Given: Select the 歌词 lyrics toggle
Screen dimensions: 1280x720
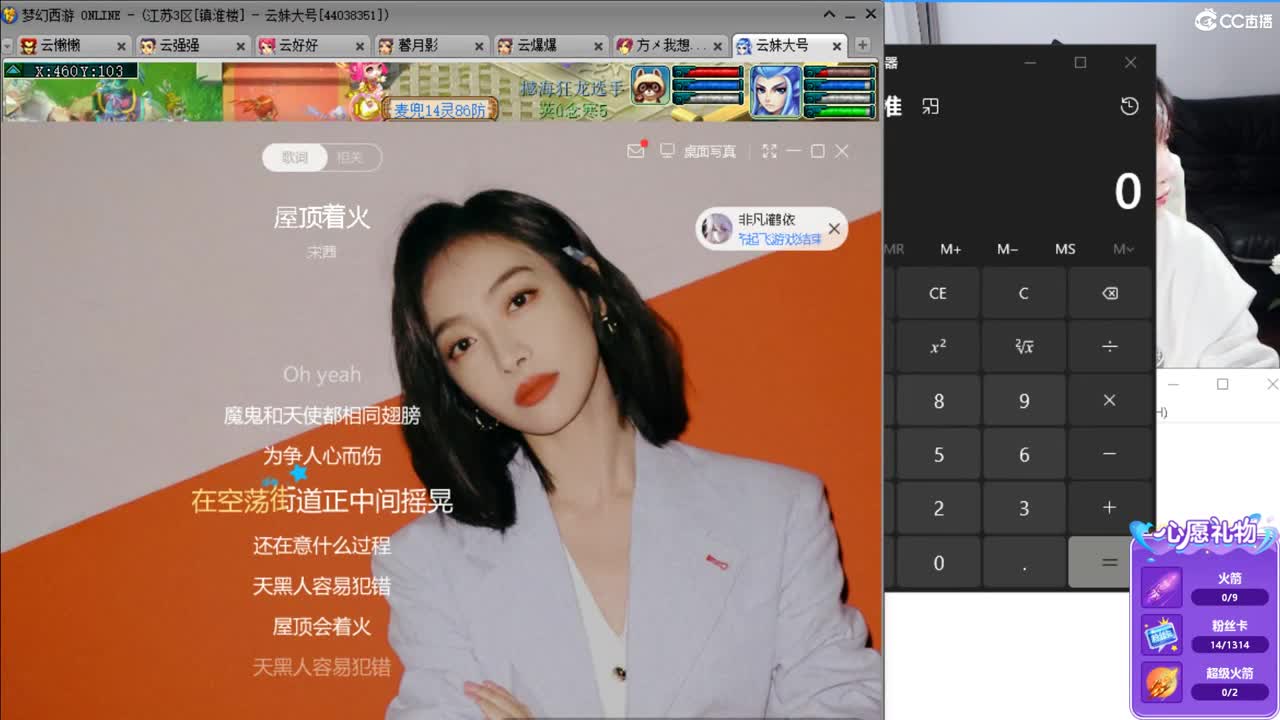Looking at the screenshot, I should [x=295, y=157].
